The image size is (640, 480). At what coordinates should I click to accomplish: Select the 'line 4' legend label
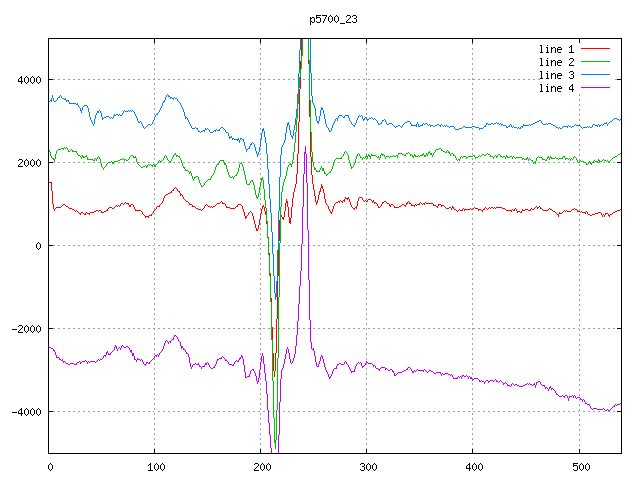556,89
